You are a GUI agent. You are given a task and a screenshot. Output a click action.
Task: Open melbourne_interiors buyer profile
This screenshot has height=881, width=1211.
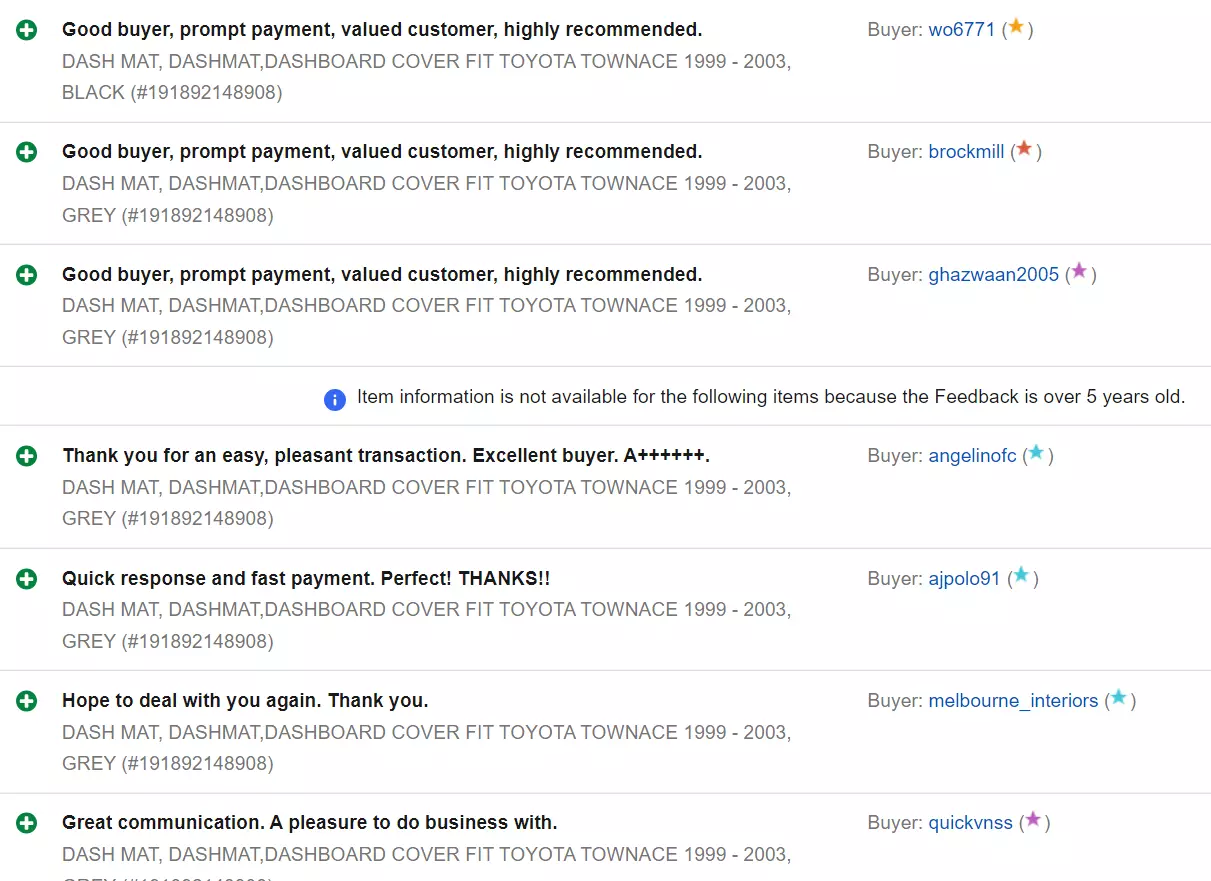click(1013, 701)
